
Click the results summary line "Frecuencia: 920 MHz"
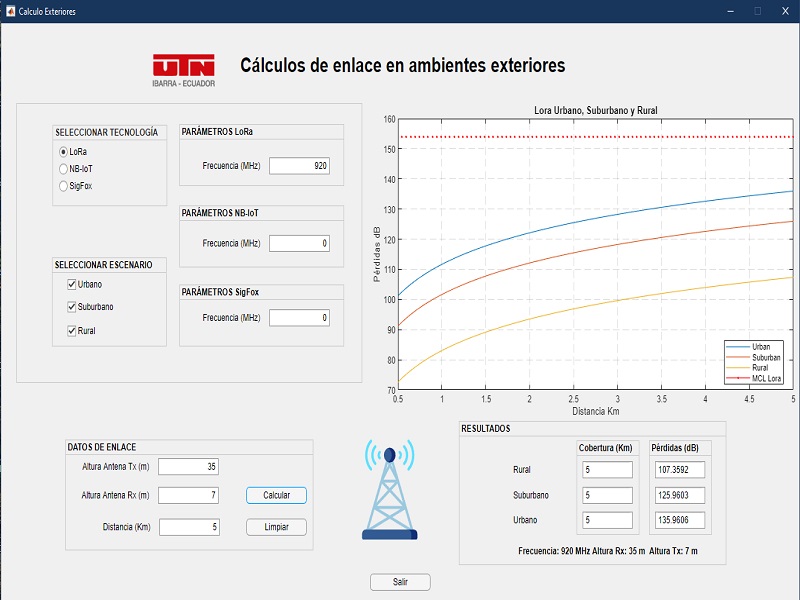coord(608,551)
